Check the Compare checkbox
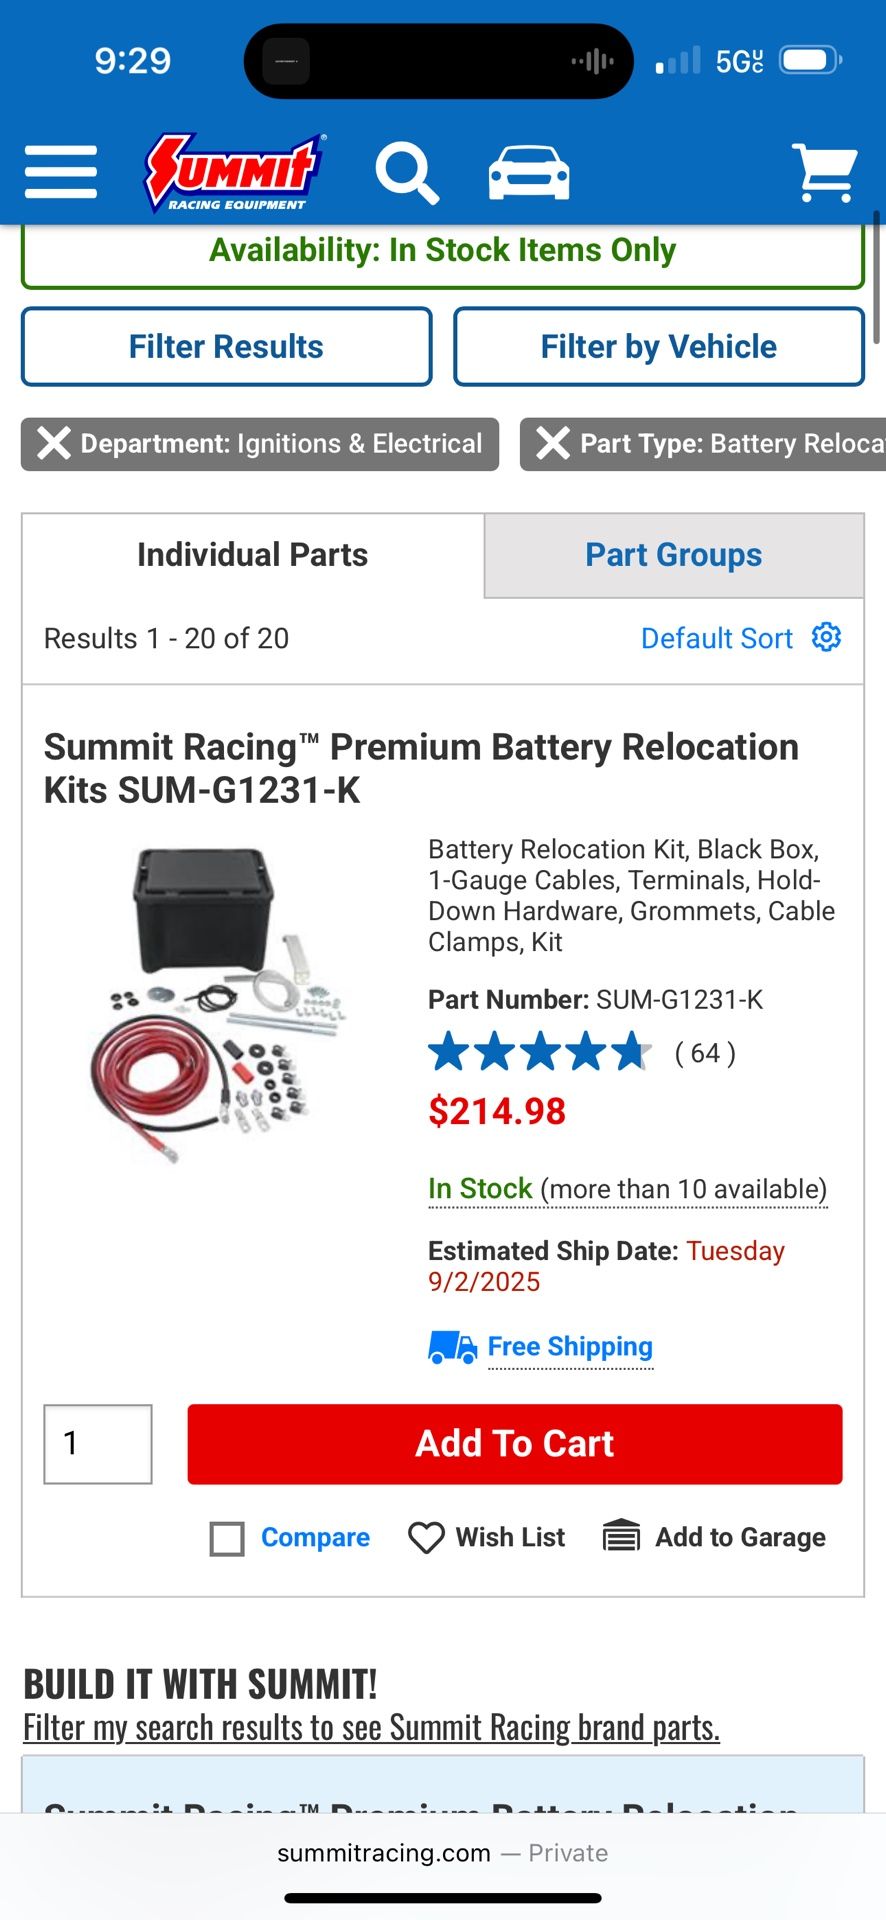 coord(227,1538)
